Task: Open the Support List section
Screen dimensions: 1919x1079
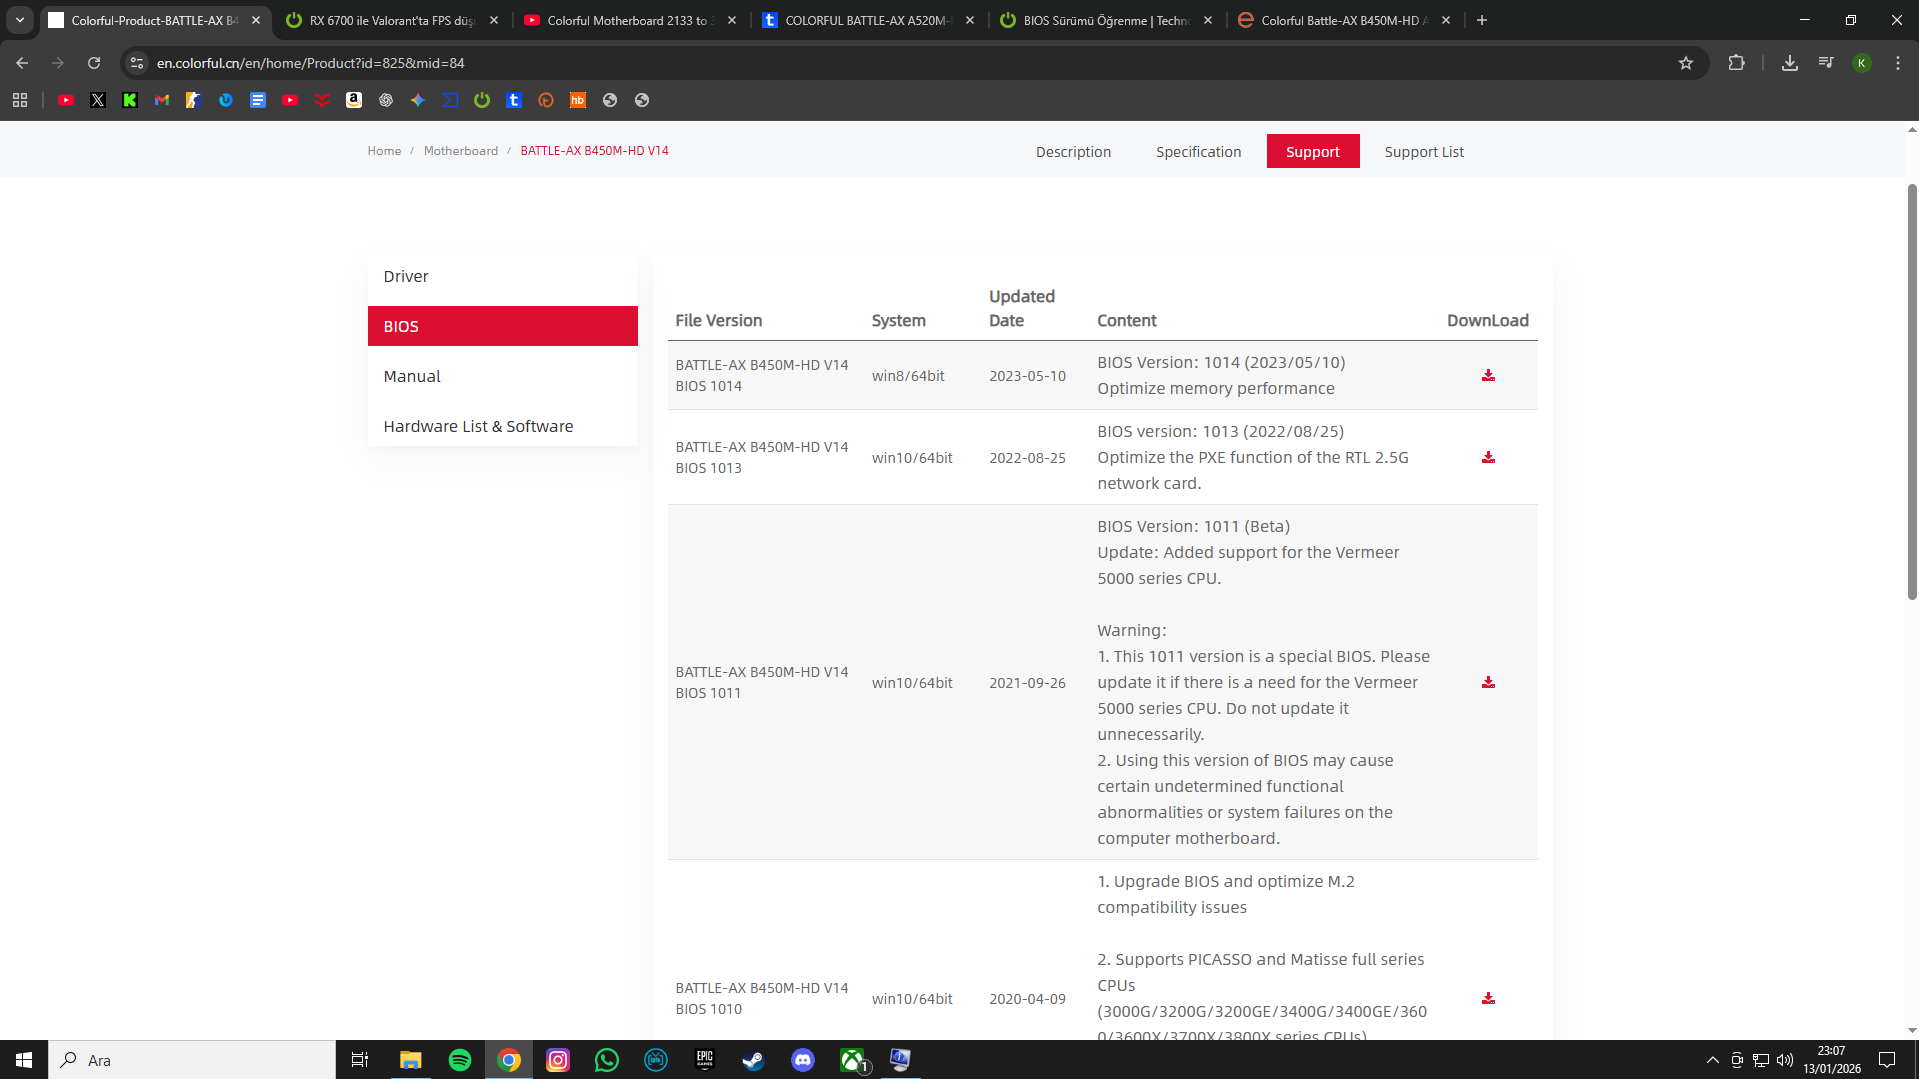Action: point(1424,152)
